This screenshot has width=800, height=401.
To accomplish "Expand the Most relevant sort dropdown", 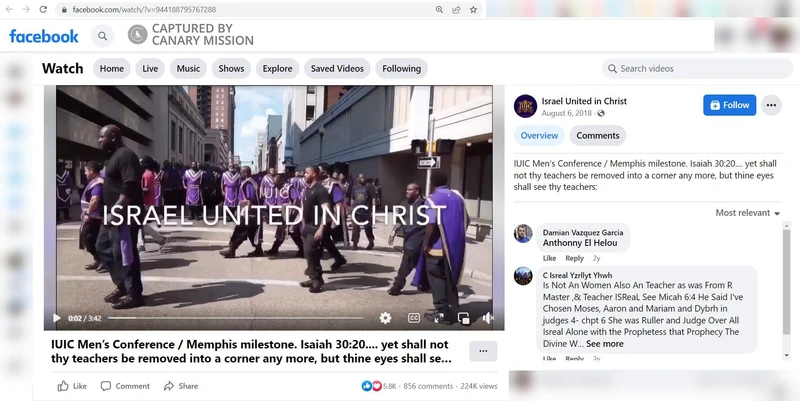I will 747,213.
